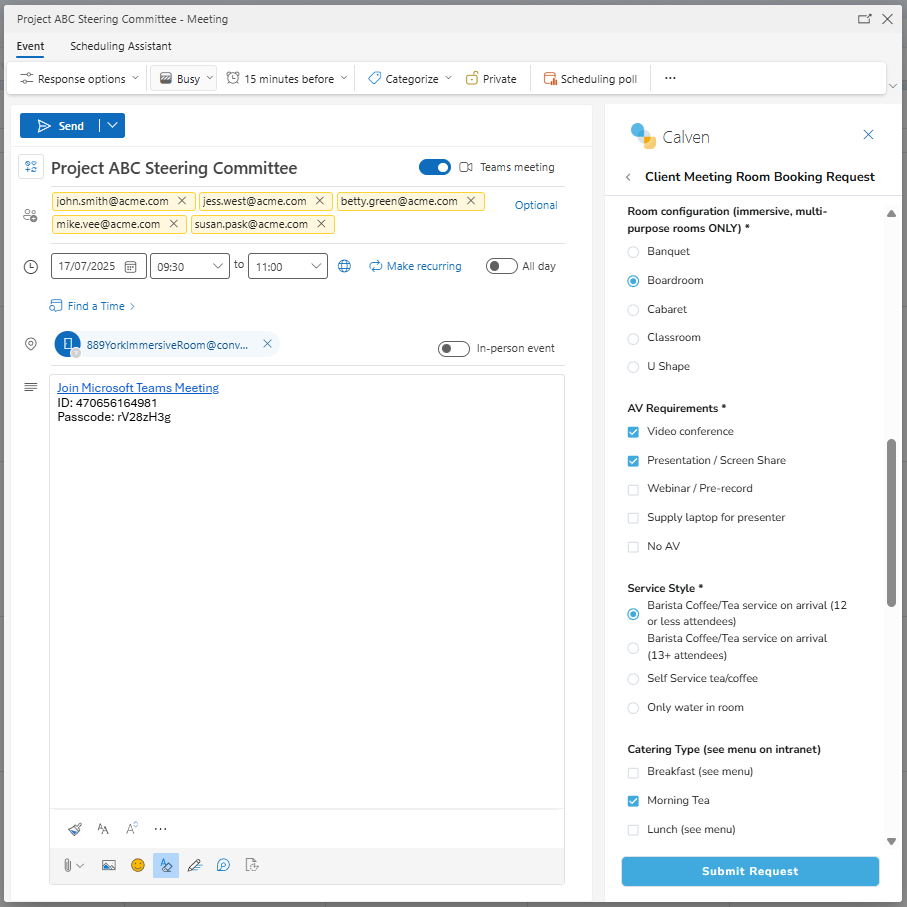
Task: Open more formatting options ellipsis
Action: pos(160,829)
